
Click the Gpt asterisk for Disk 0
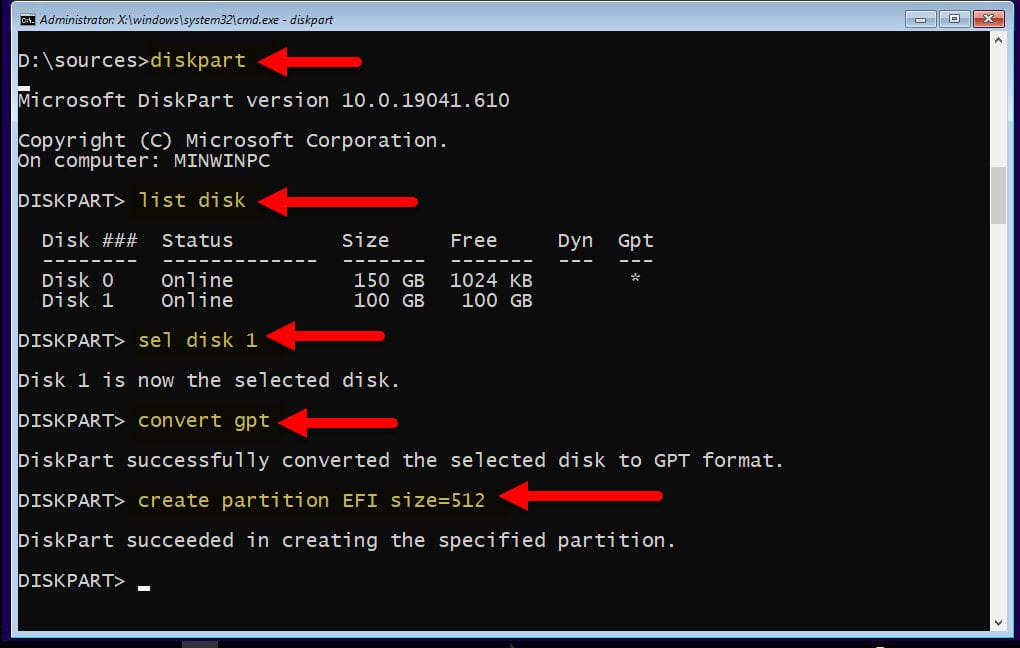tap(636, 278)
